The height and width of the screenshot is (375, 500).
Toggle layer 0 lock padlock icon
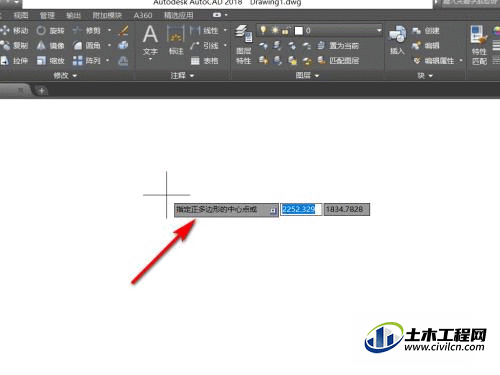point(286,31)
